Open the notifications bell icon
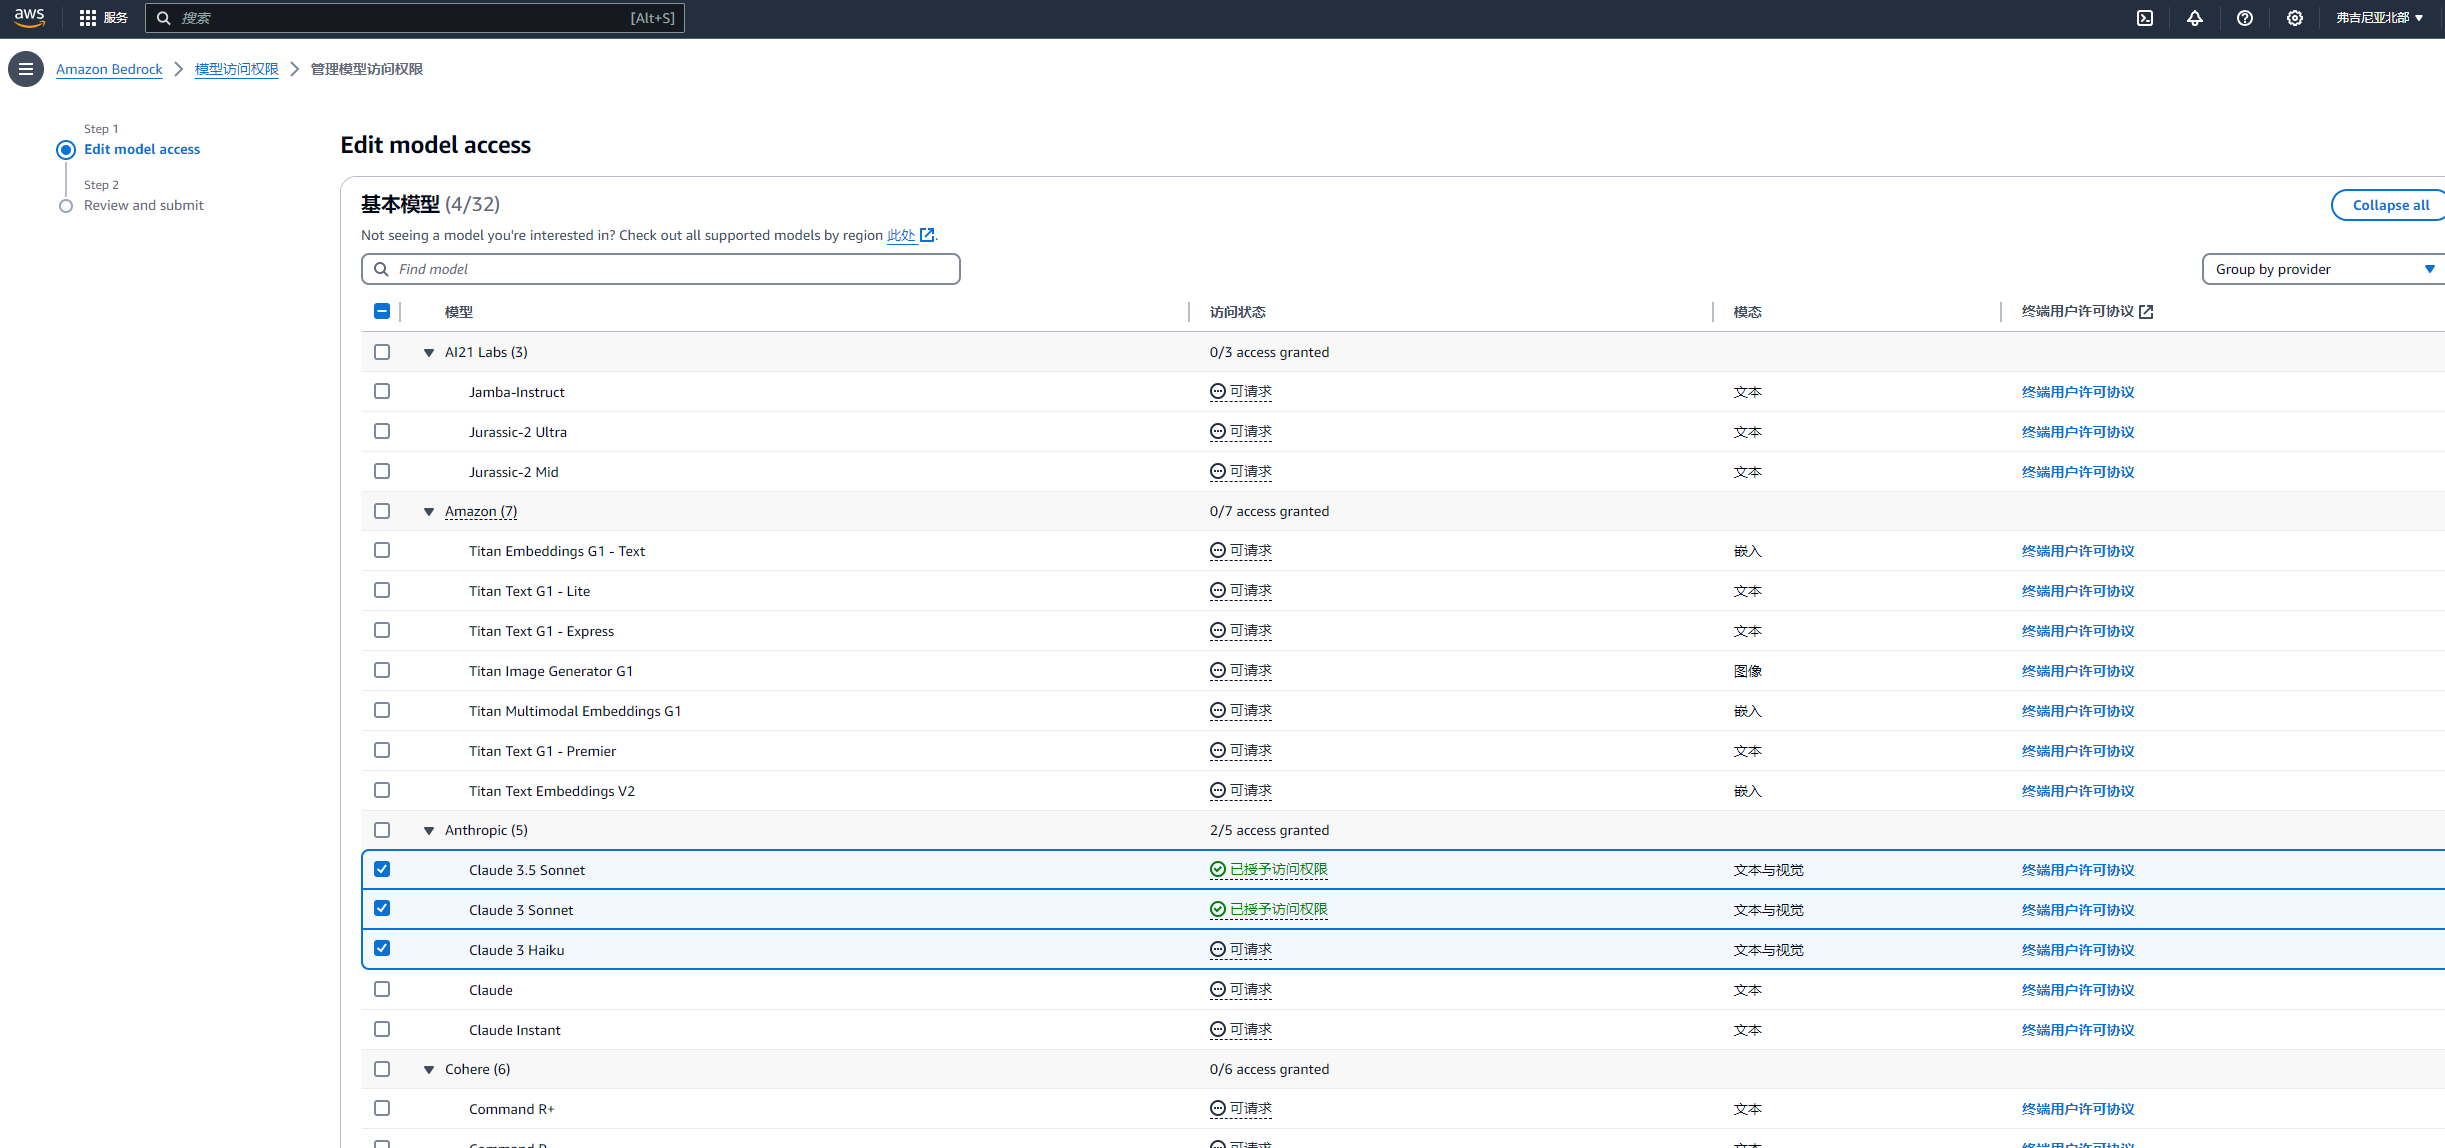This screenshot has width=2445, height=1148. [x=2195, y=18]
